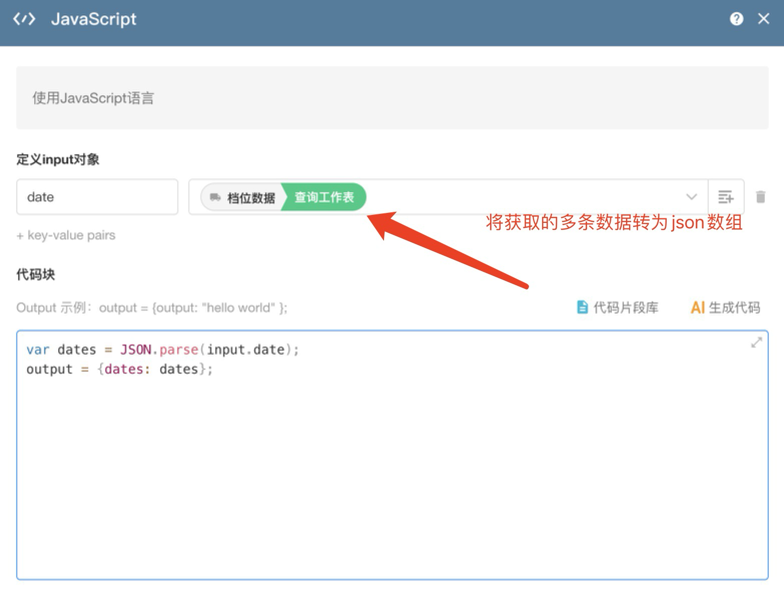This screenshot has height=592, width=784.
Task: Delete the date input row via trash icon
Action: [x=761, y=197]
